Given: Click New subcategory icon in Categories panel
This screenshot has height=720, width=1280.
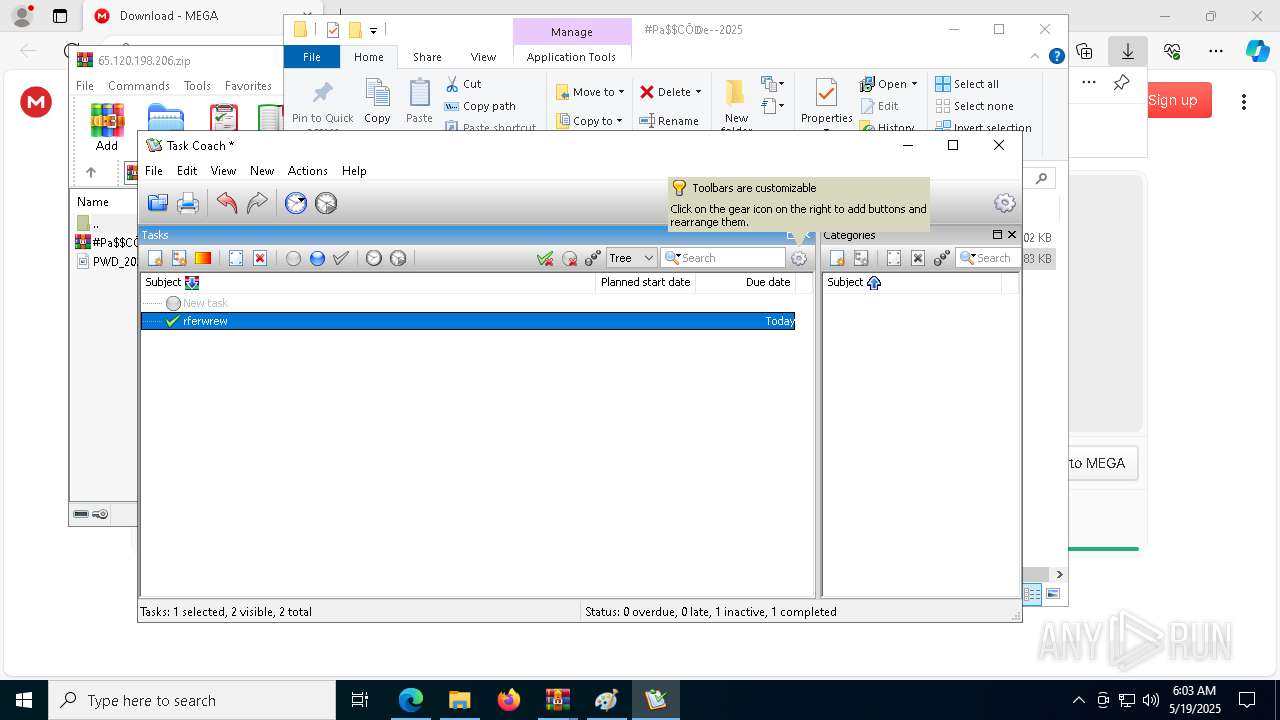Looking at the screenshot, I should pos(861,258).
